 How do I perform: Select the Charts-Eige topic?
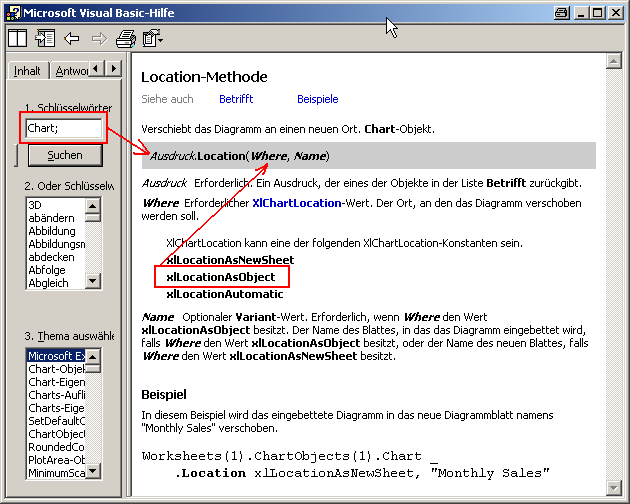pos(55,408)
